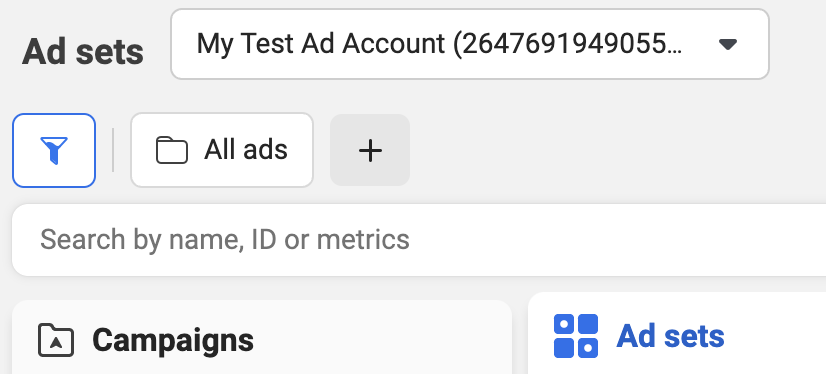
Task: Open the blue funnel filter button
Action: [x=54, y=151]
